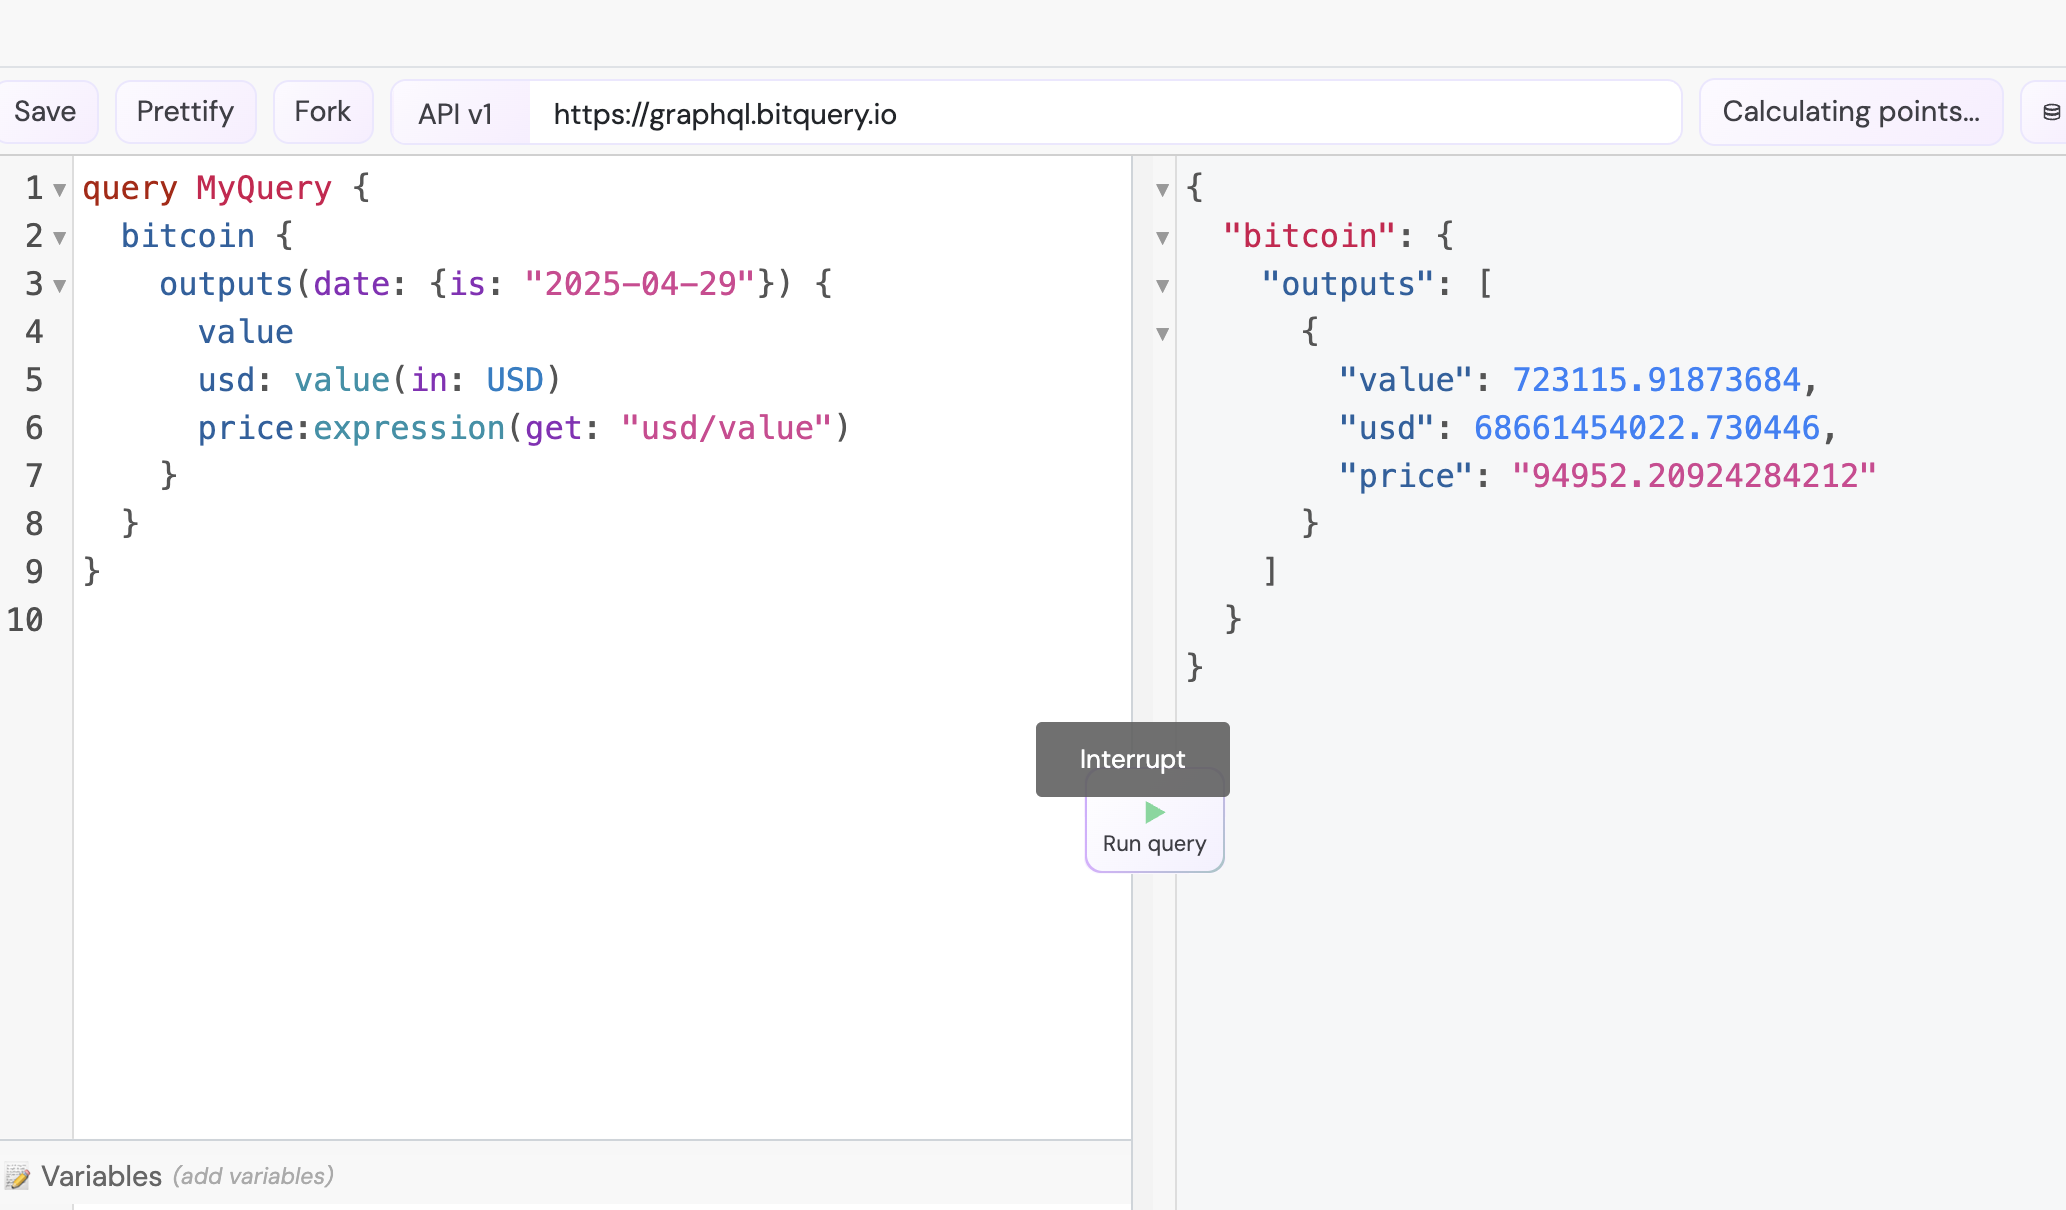The width and height of the screenshot is (2066, 1210).
Task: Click the value field on line 4
Action: point(246,332)
